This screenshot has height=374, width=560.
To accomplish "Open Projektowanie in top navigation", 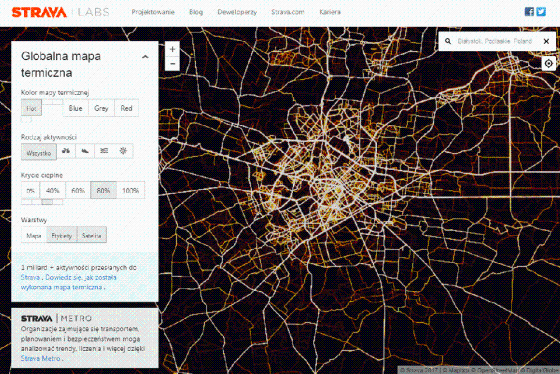I will pos(153,12).
